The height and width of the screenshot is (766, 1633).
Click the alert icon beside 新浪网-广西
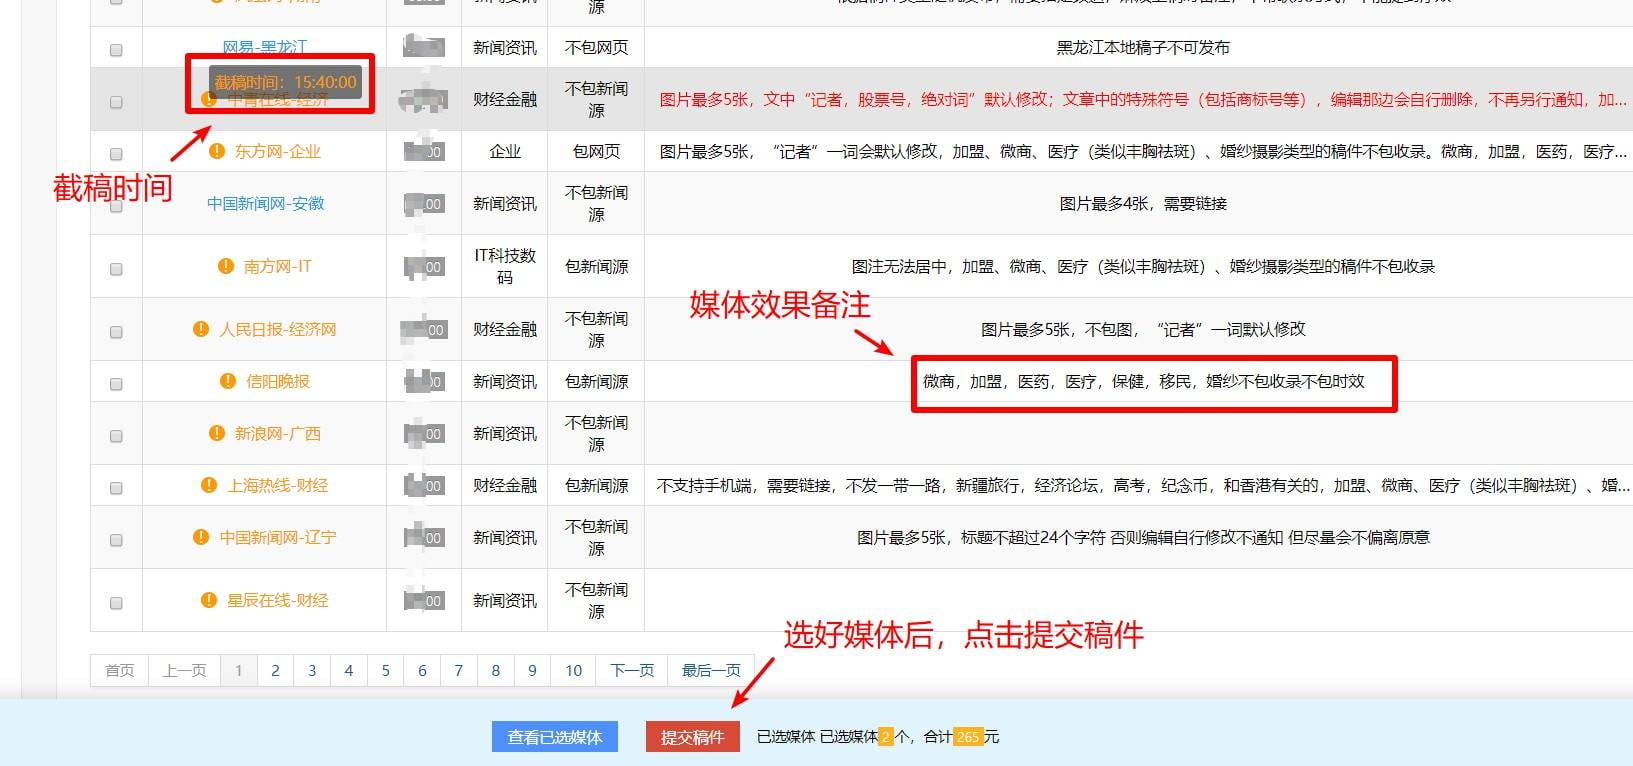217,433
